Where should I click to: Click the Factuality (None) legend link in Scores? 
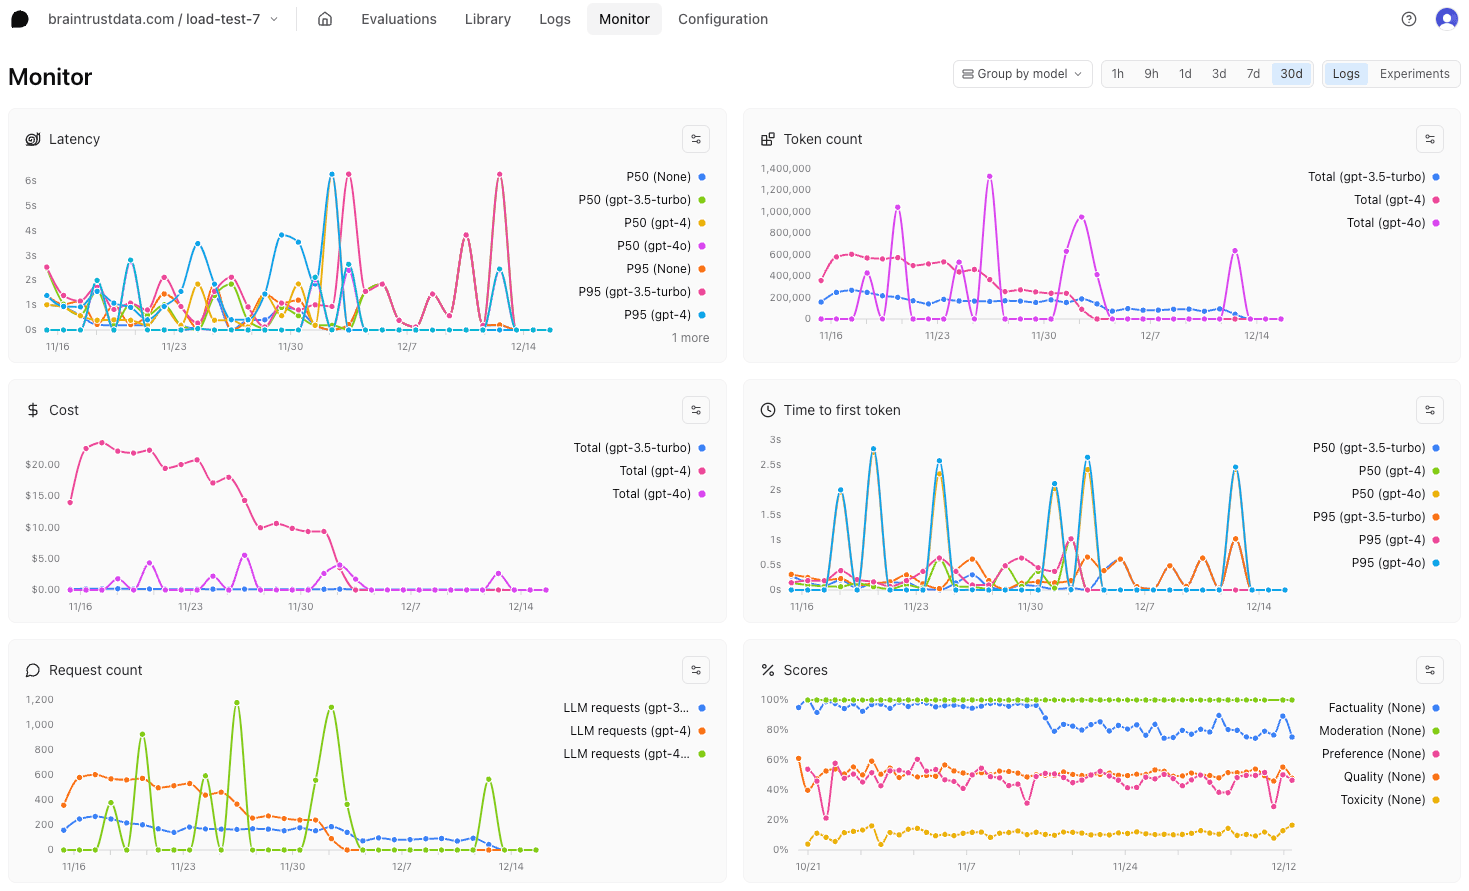point(1377,707)
